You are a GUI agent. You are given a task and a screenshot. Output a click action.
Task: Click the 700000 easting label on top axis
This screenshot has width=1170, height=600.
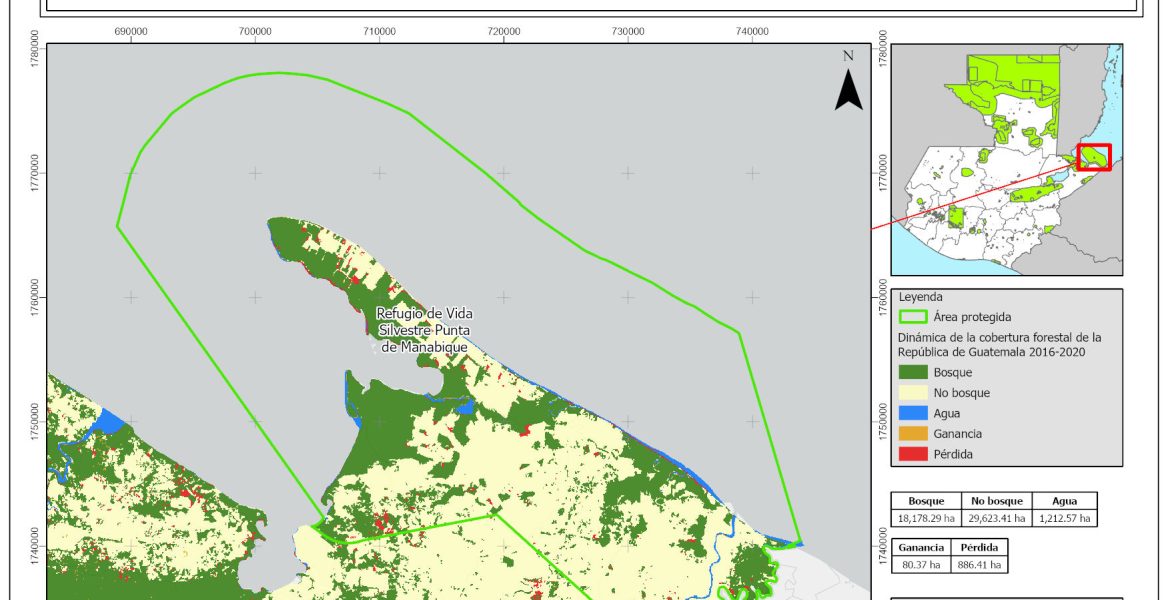coord(255,33)
